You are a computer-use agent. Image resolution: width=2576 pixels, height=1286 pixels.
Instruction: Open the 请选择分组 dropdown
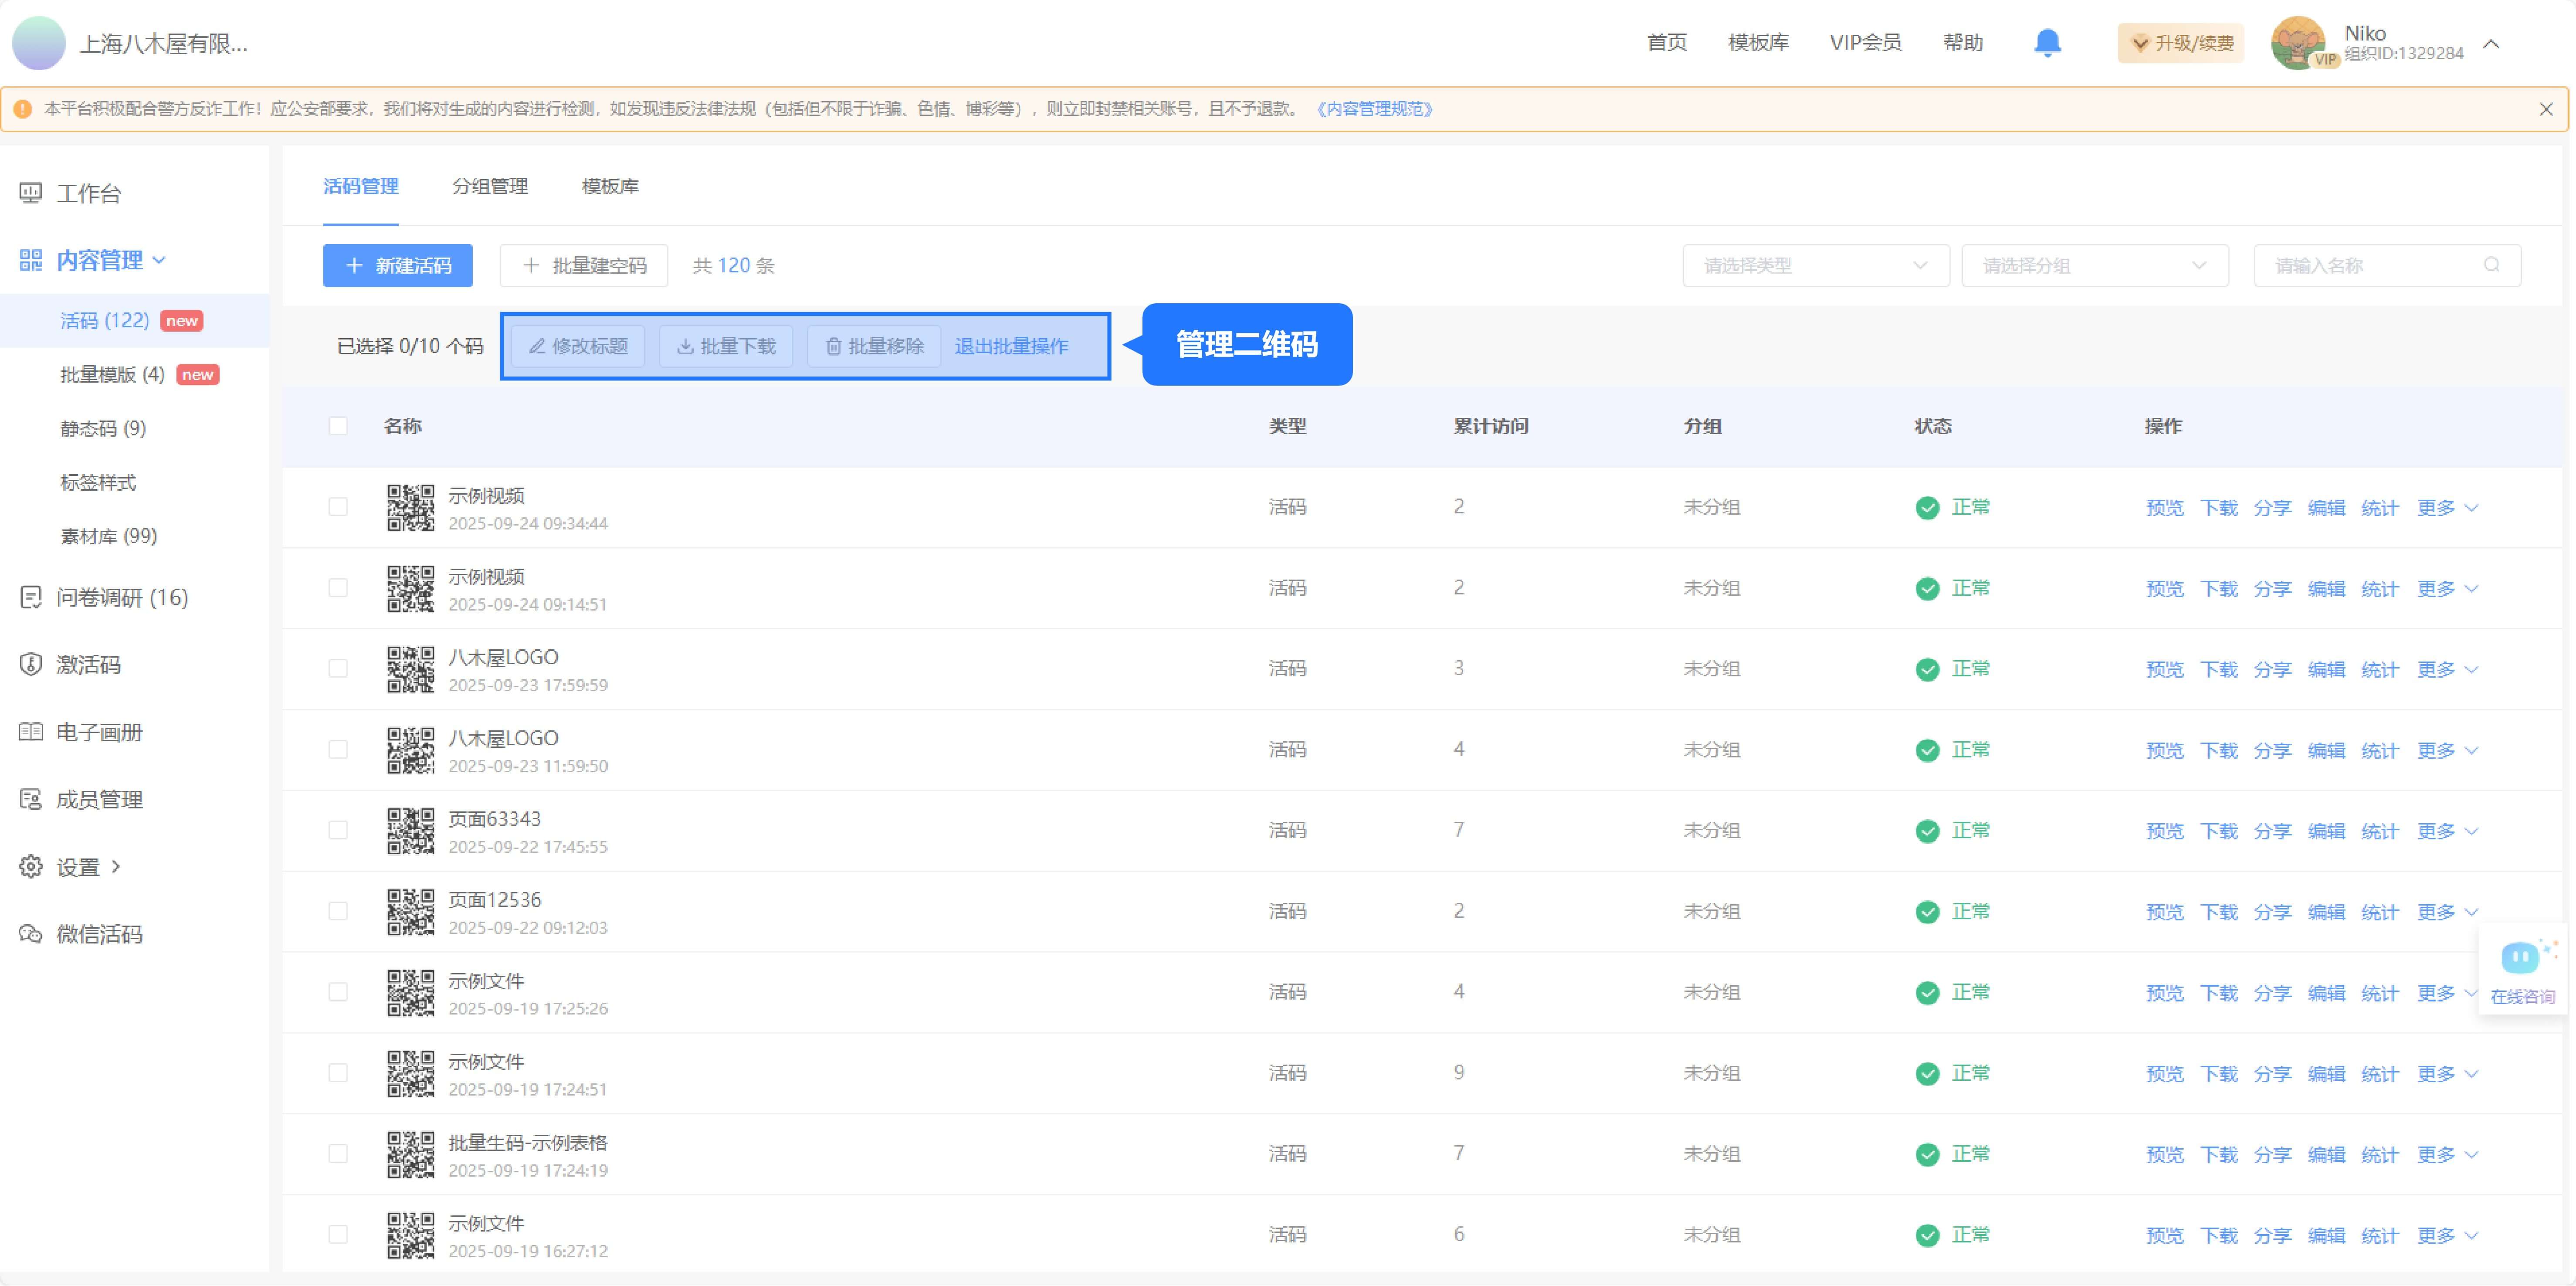pos(2094,265)
